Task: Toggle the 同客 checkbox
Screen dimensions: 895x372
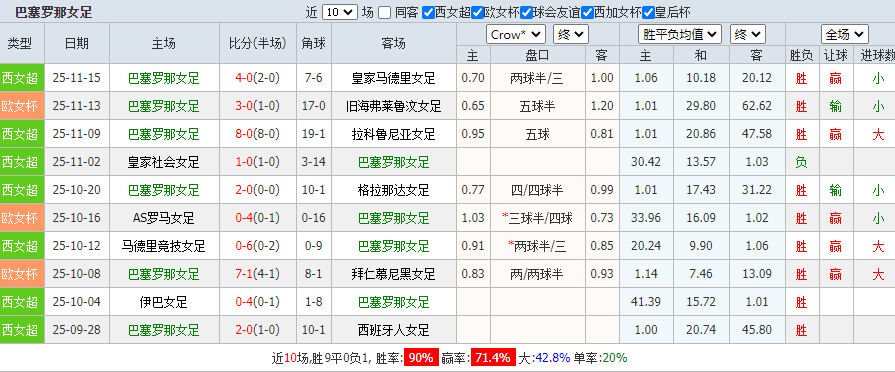Action: click(385, 13)
